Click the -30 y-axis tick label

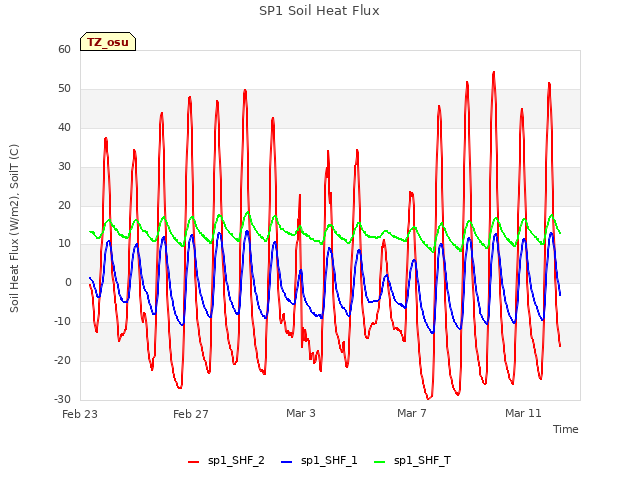[63, 400]
